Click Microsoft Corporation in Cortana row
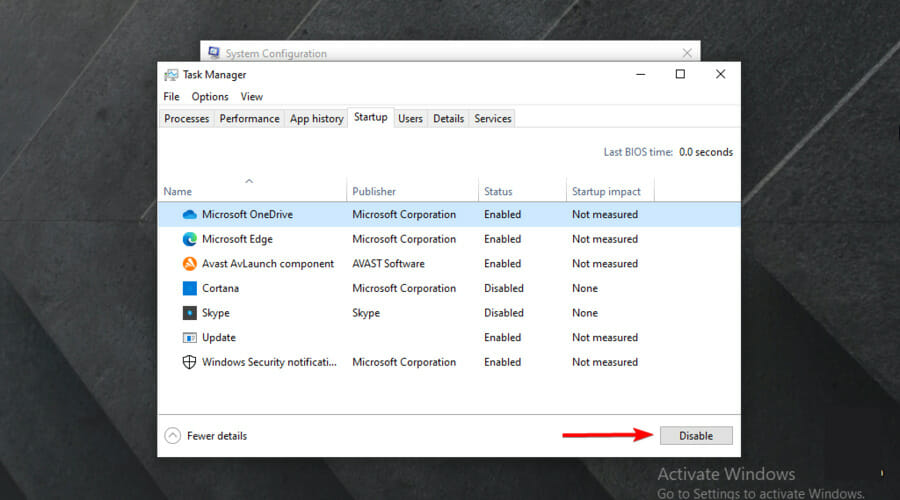The width and height of the screenshot is (900, 500). click(404, 288)
